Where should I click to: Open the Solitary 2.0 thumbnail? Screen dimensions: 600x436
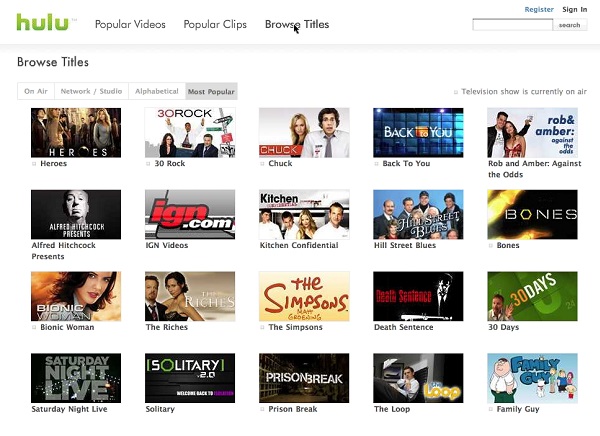point(190,378)
